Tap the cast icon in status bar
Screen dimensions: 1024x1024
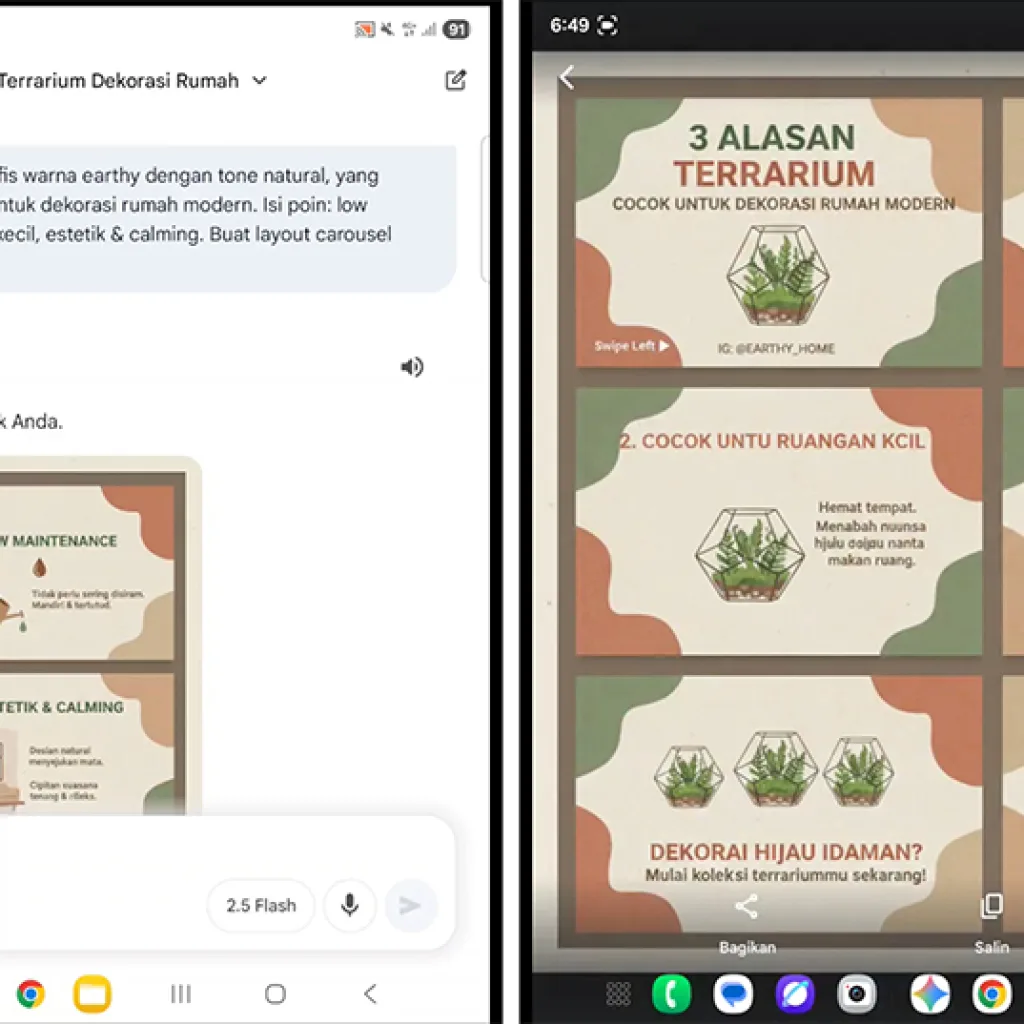(364, 29)
